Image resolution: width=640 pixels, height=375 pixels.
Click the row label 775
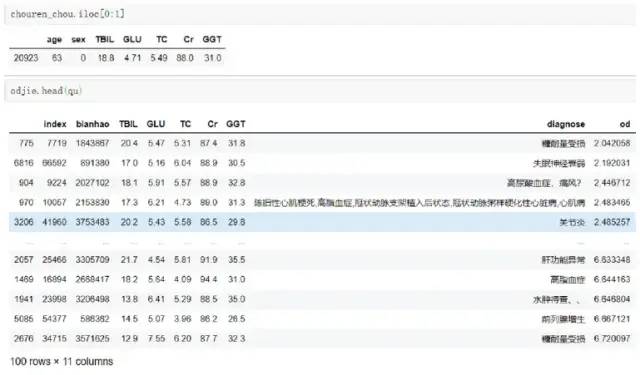click(26, 143)
